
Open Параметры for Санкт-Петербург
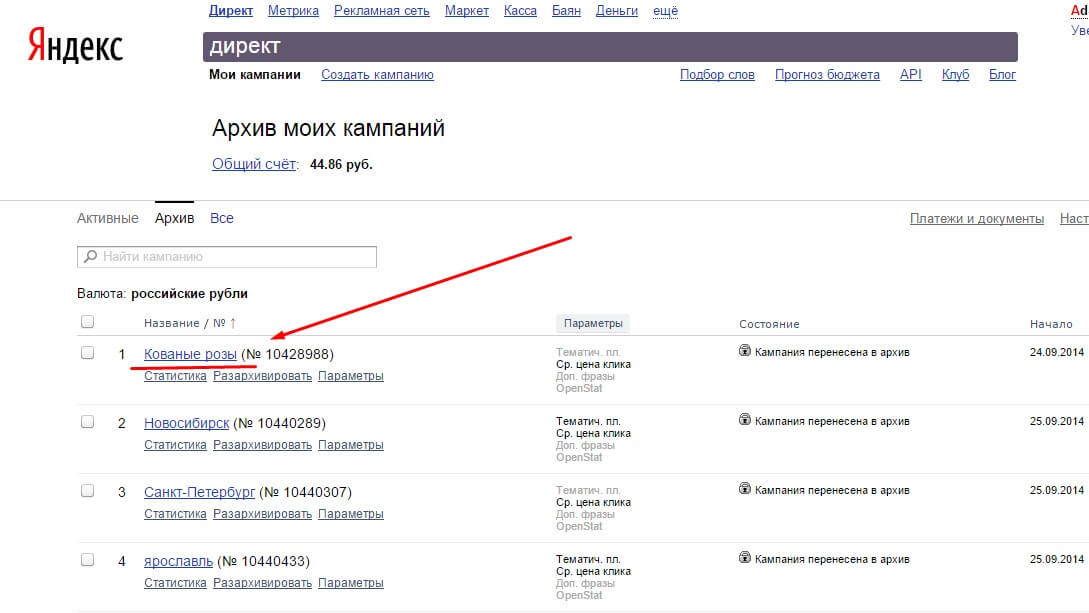click(x=351, y=514)
